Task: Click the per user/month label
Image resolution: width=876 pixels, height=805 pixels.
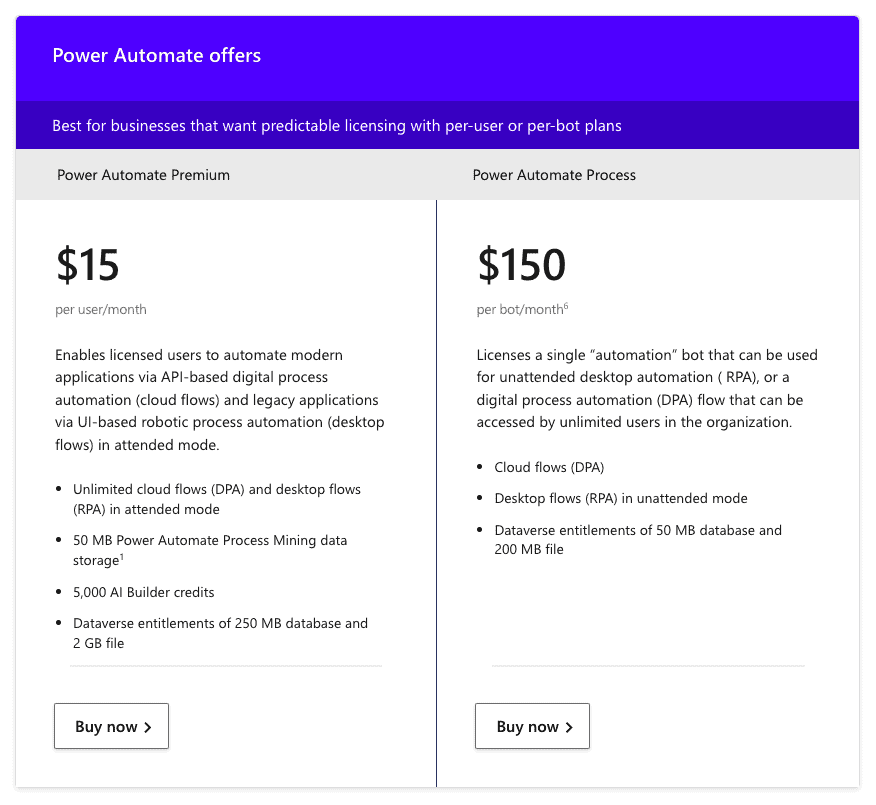Action: [x=101, y=310]
